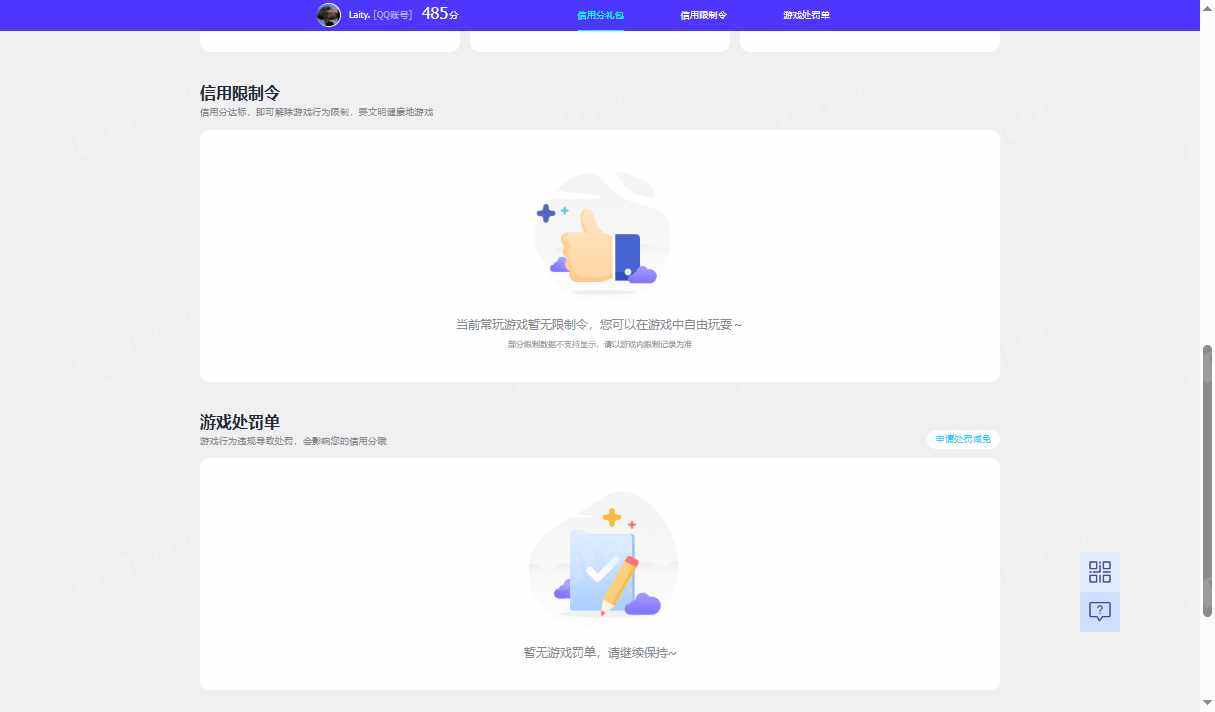The width and height of the screenshot is (1215, 712).
Task: Switch to the 游戏处罚单 tab
Action: [x=806, y=15]
